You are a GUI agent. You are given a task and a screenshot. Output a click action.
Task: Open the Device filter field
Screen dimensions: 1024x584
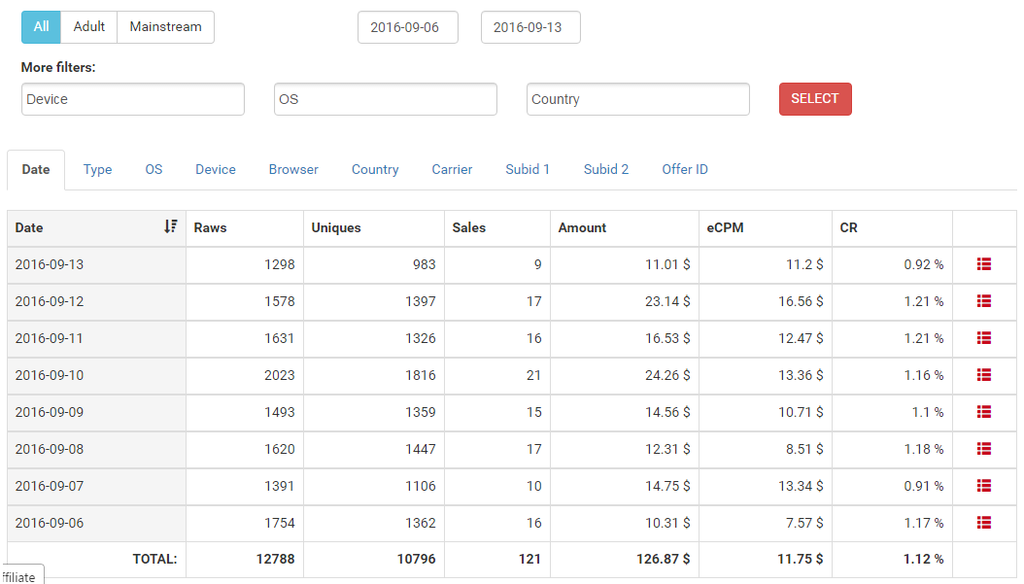point(133,99)
